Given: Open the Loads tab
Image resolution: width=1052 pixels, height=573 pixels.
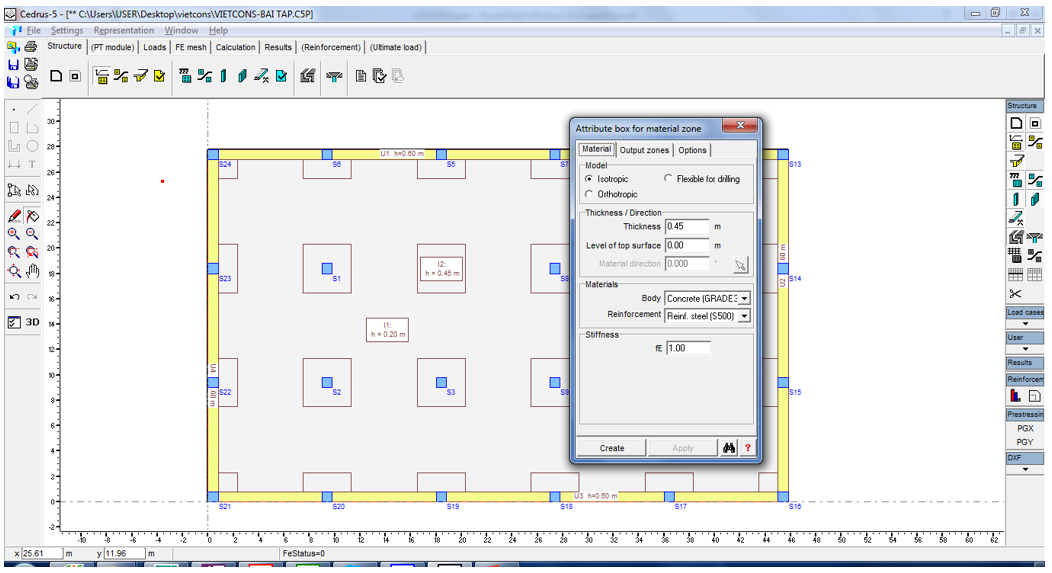Looking at the screenshot, I should 154,47.
